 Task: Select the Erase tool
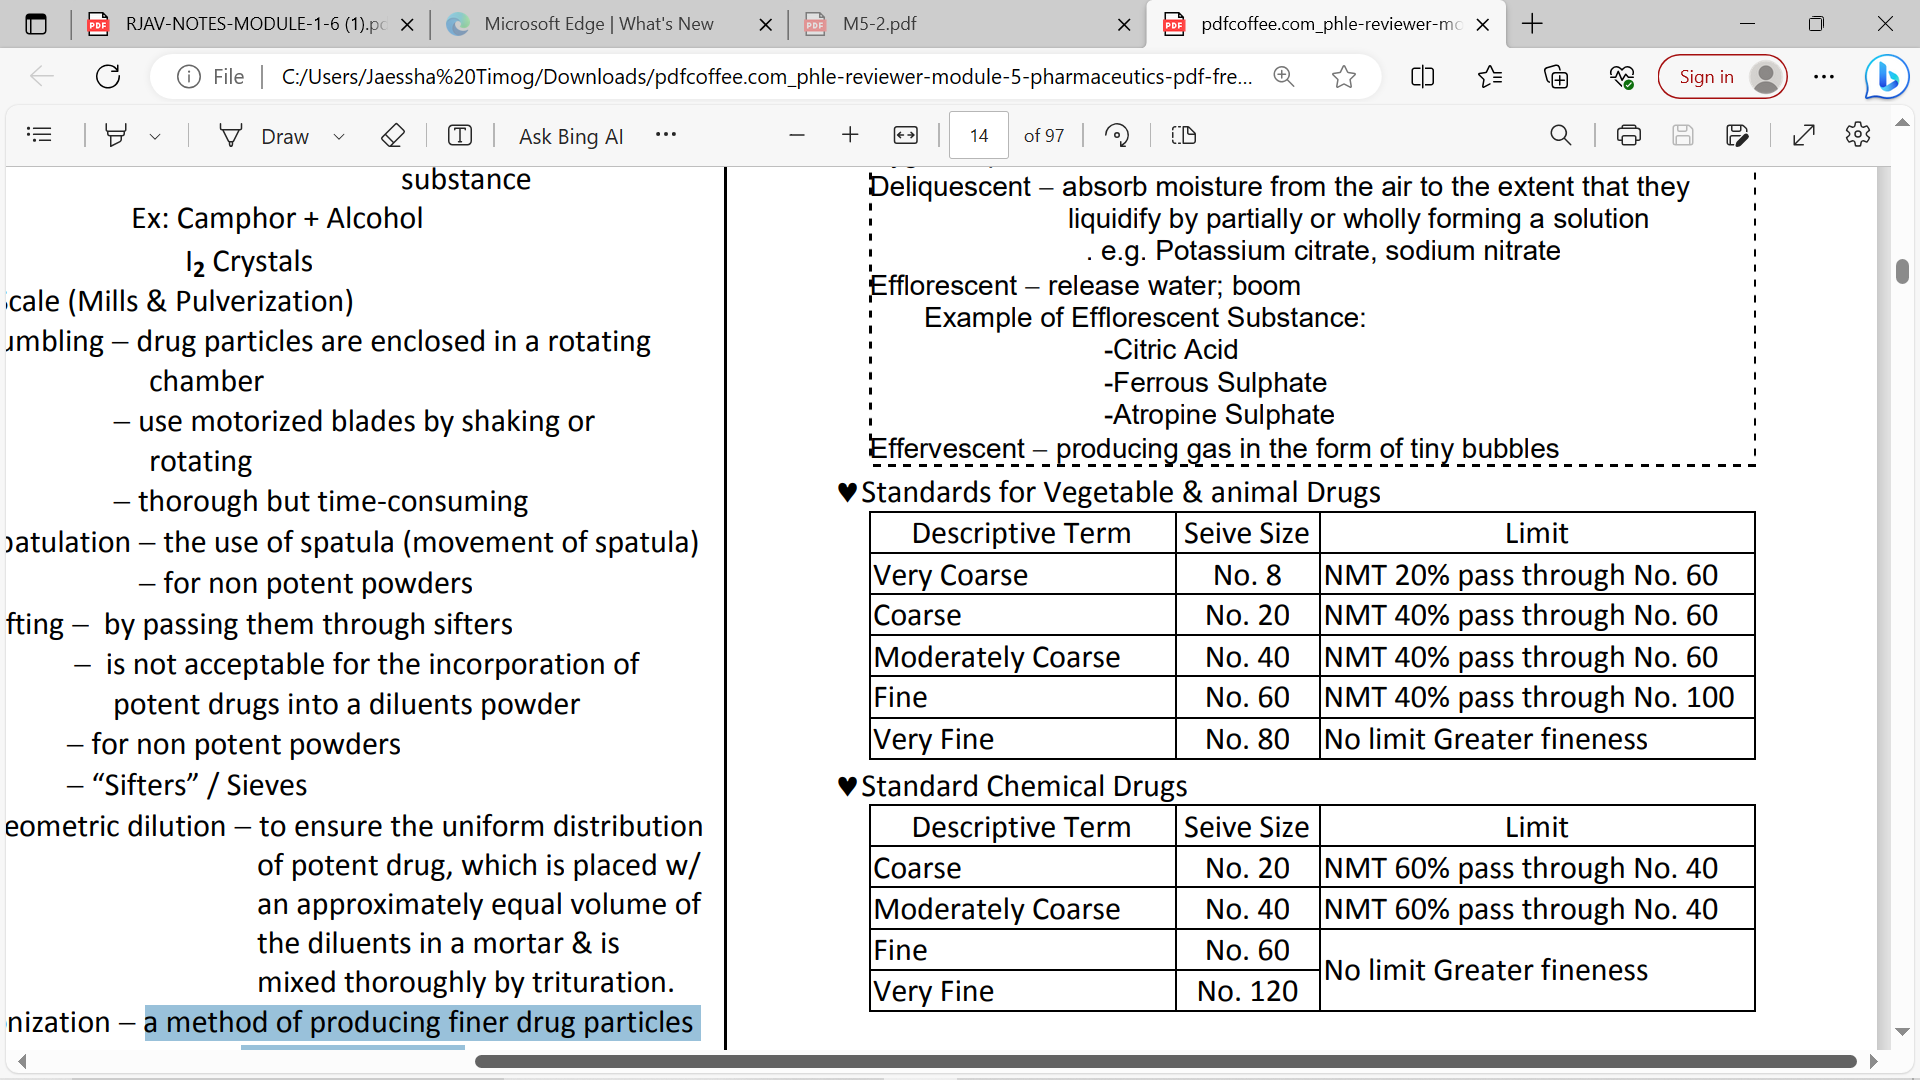click(x=393, y=135)
